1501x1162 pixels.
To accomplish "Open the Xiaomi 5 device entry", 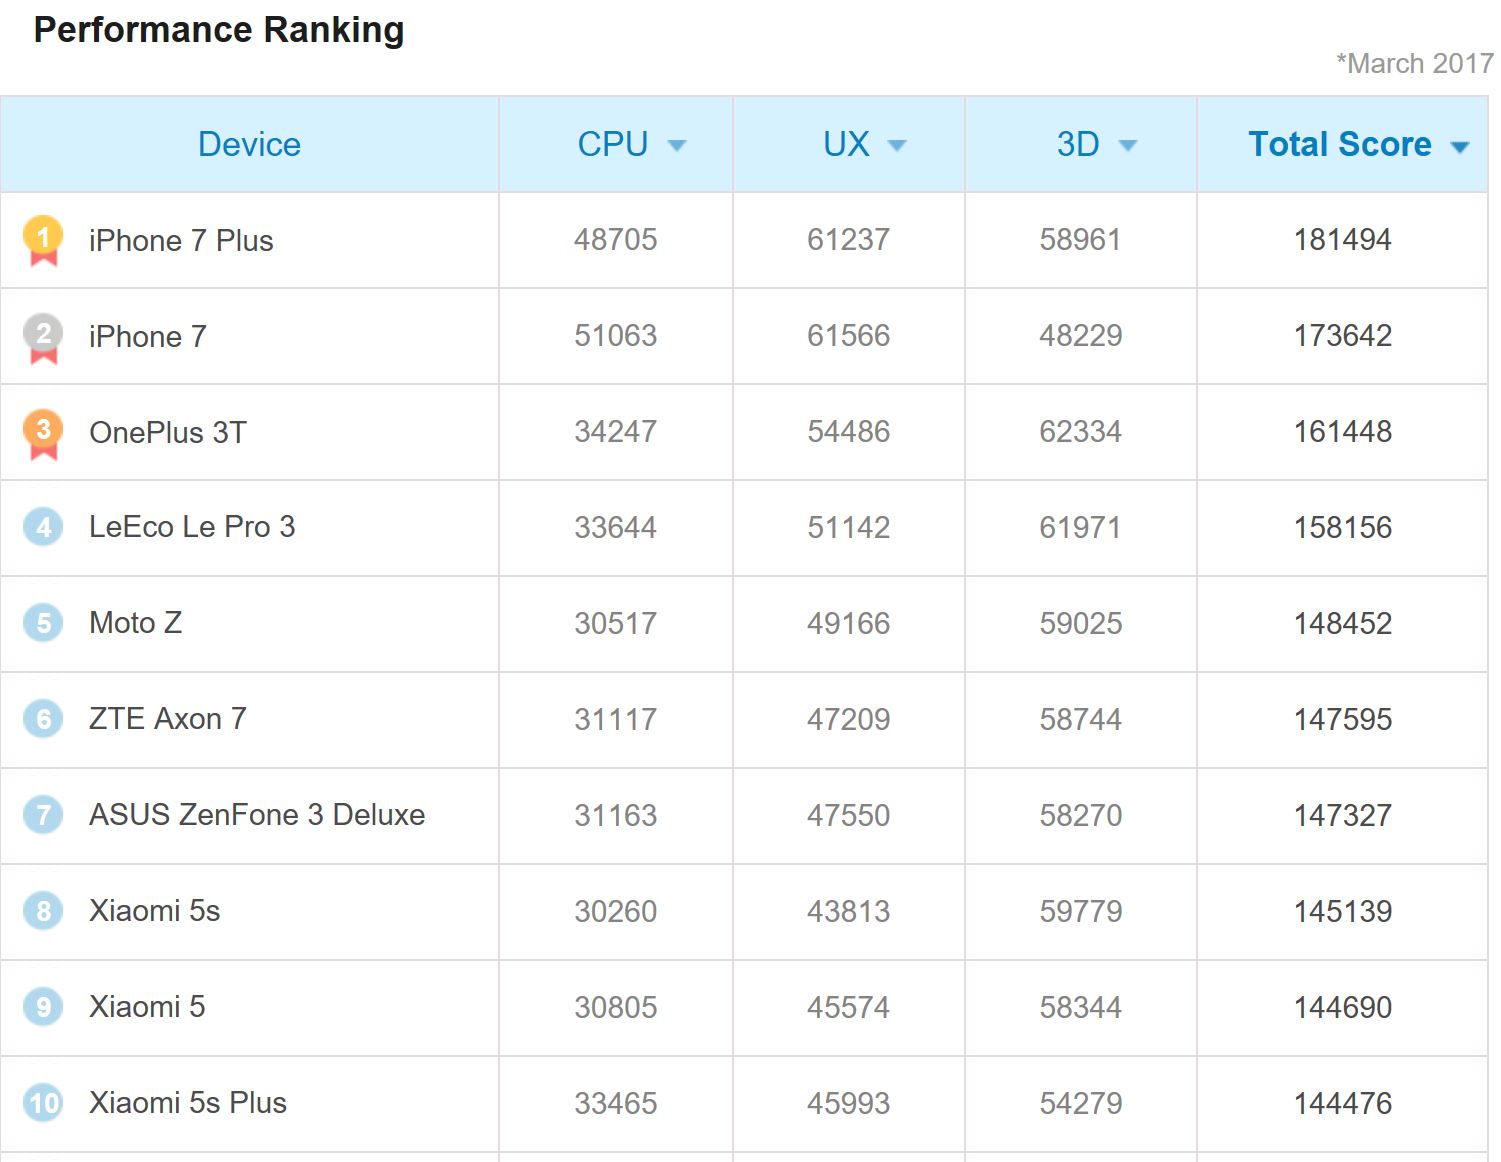I will tap(147, 1007).
